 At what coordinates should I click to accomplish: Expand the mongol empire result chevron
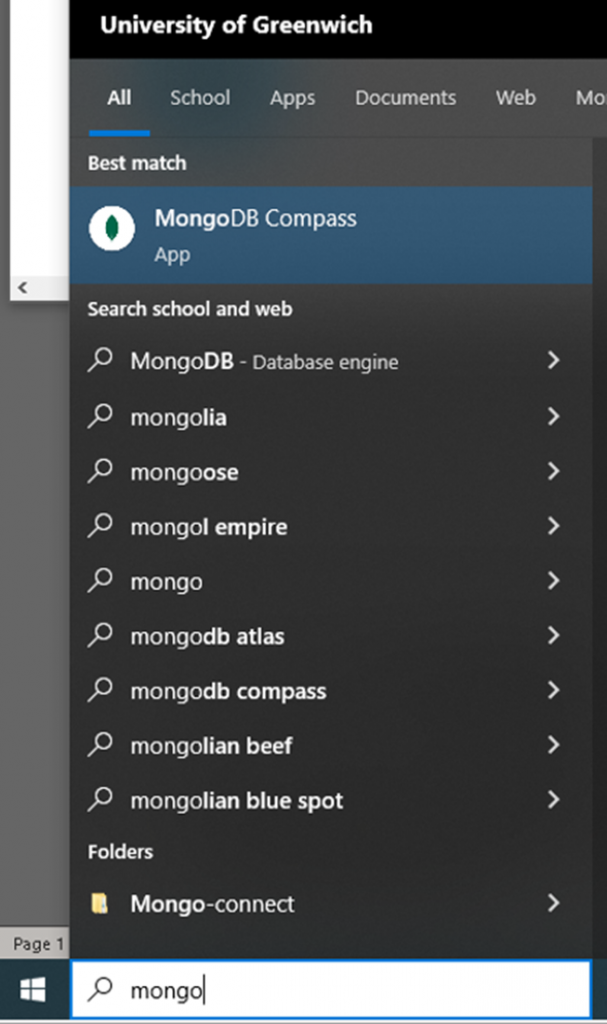point(553,526)
